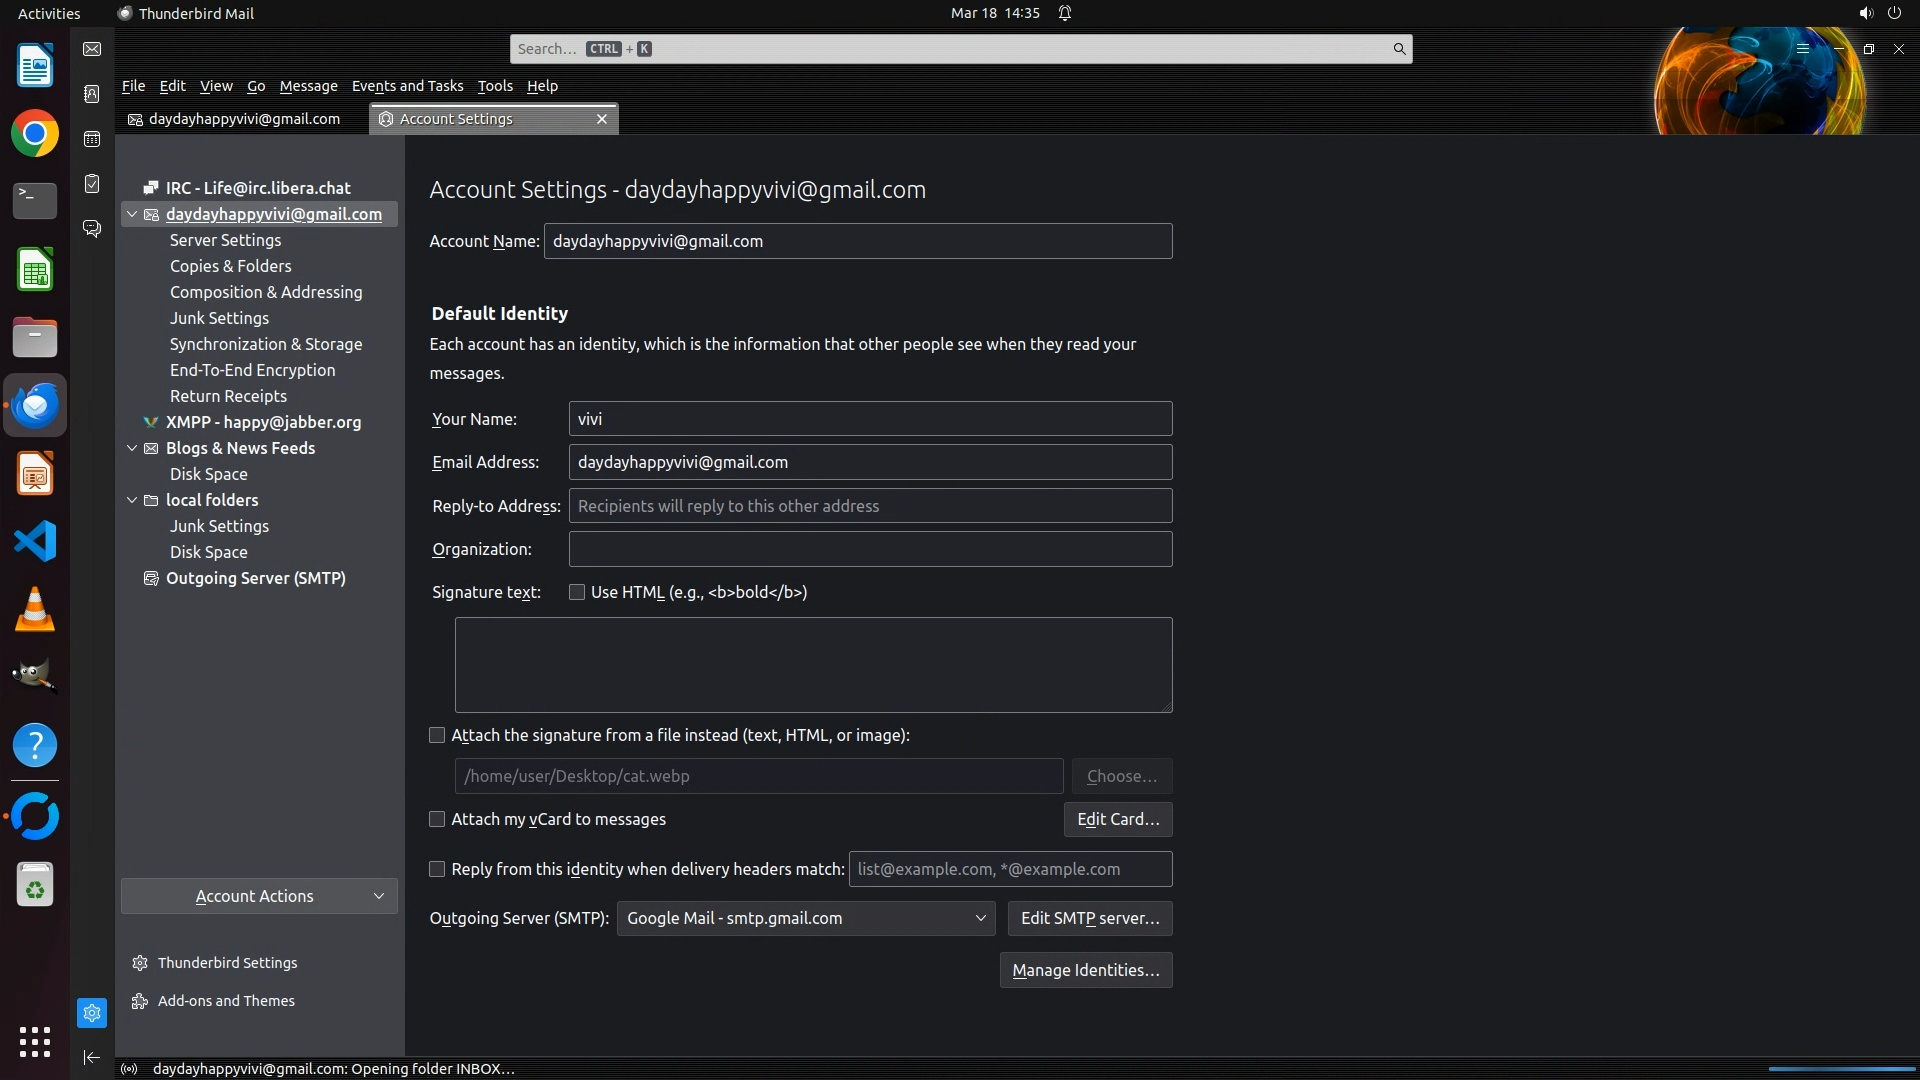Open the Account Actions dropdown
Image resolution: width=1920 pixels, height=1080 pixels.
click(x=259, y=896)
